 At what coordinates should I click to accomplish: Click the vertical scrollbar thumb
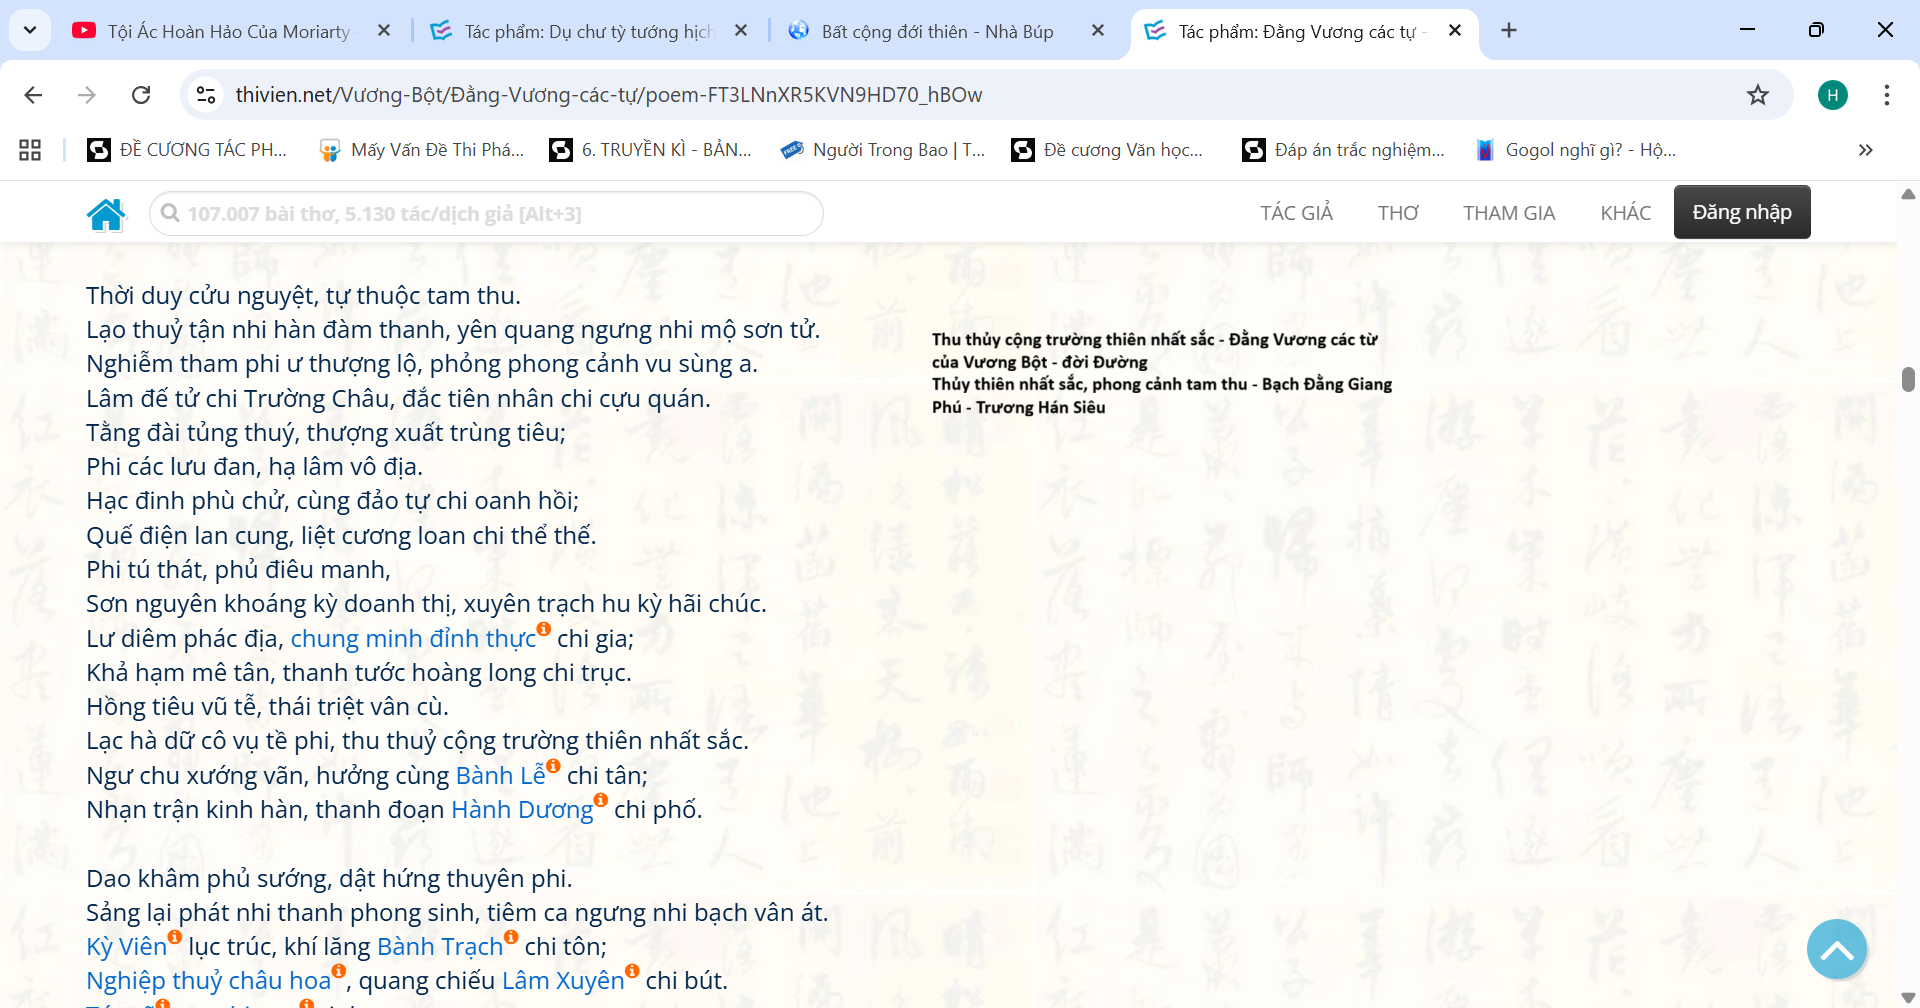(x=1908, y=380)
